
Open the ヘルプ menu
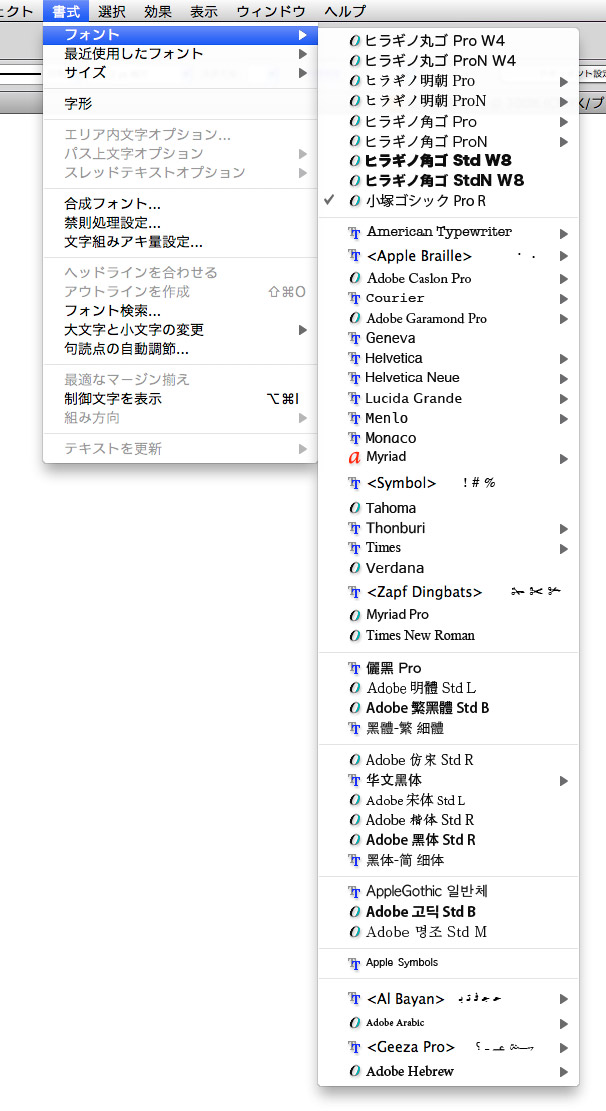pos(345,11)
